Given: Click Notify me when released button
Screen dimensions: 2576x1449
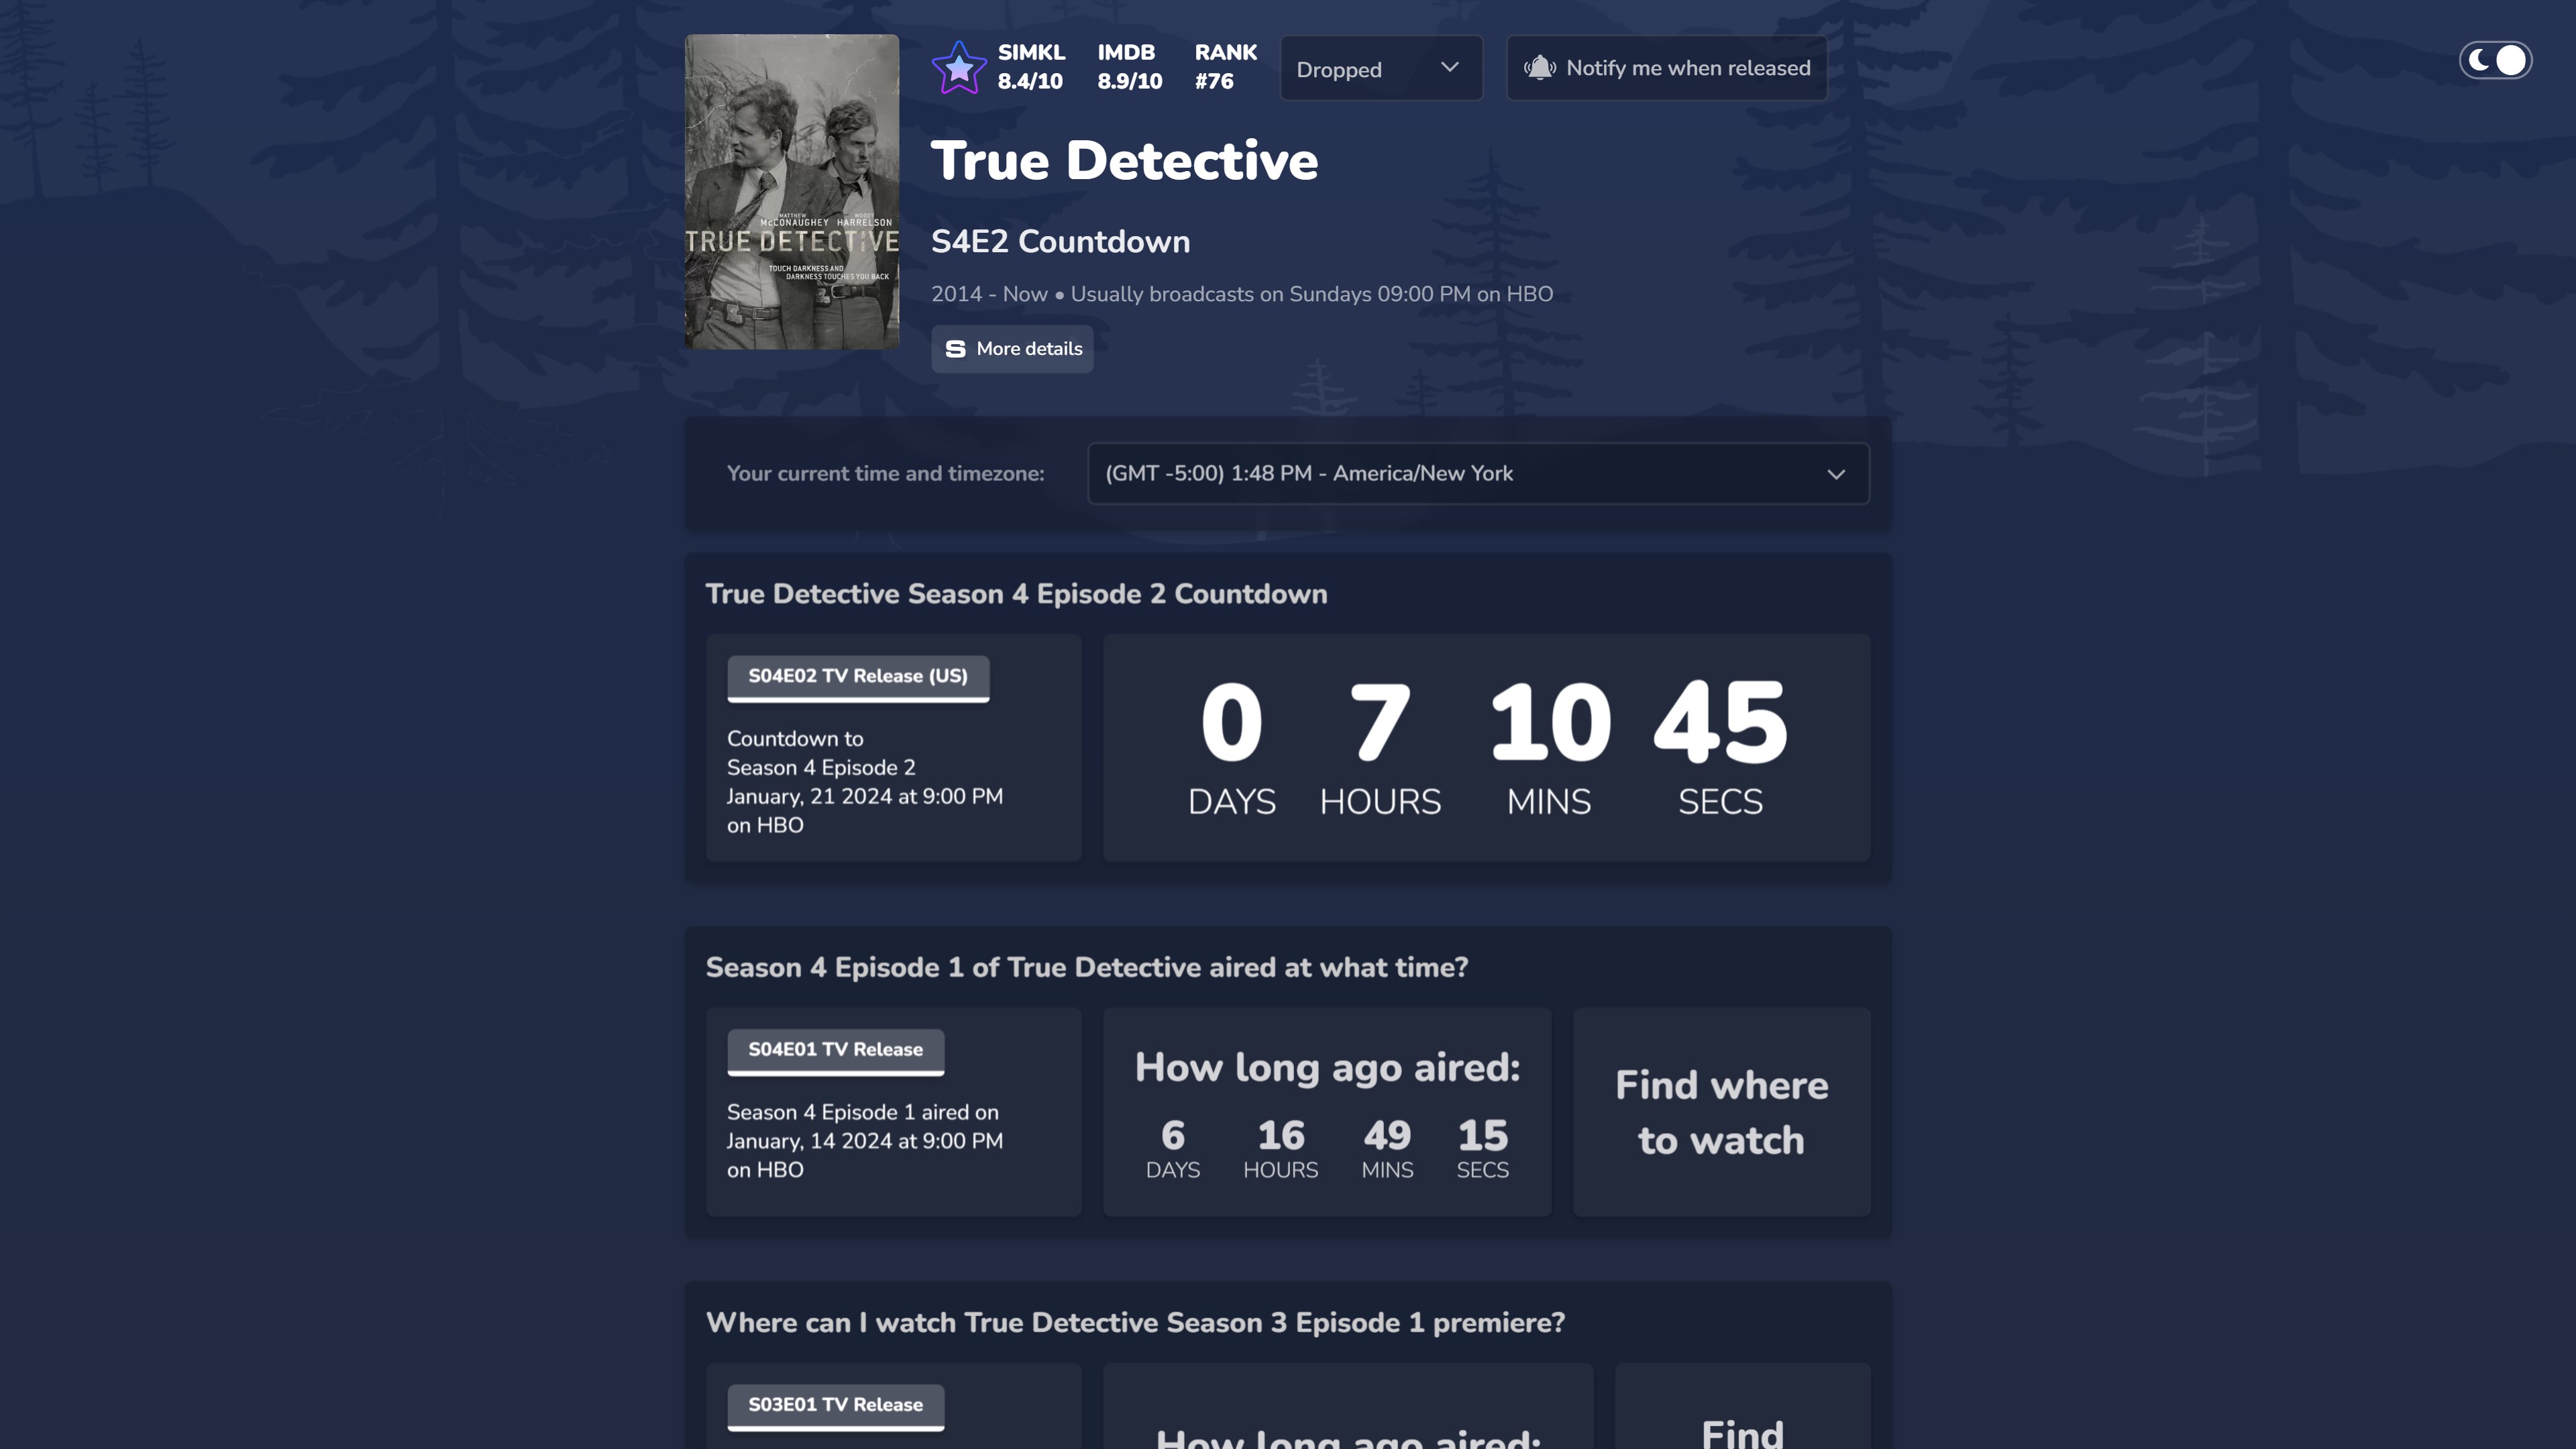Looking at the screenshot, I should pyautogui.click(x=1666, y=68).
